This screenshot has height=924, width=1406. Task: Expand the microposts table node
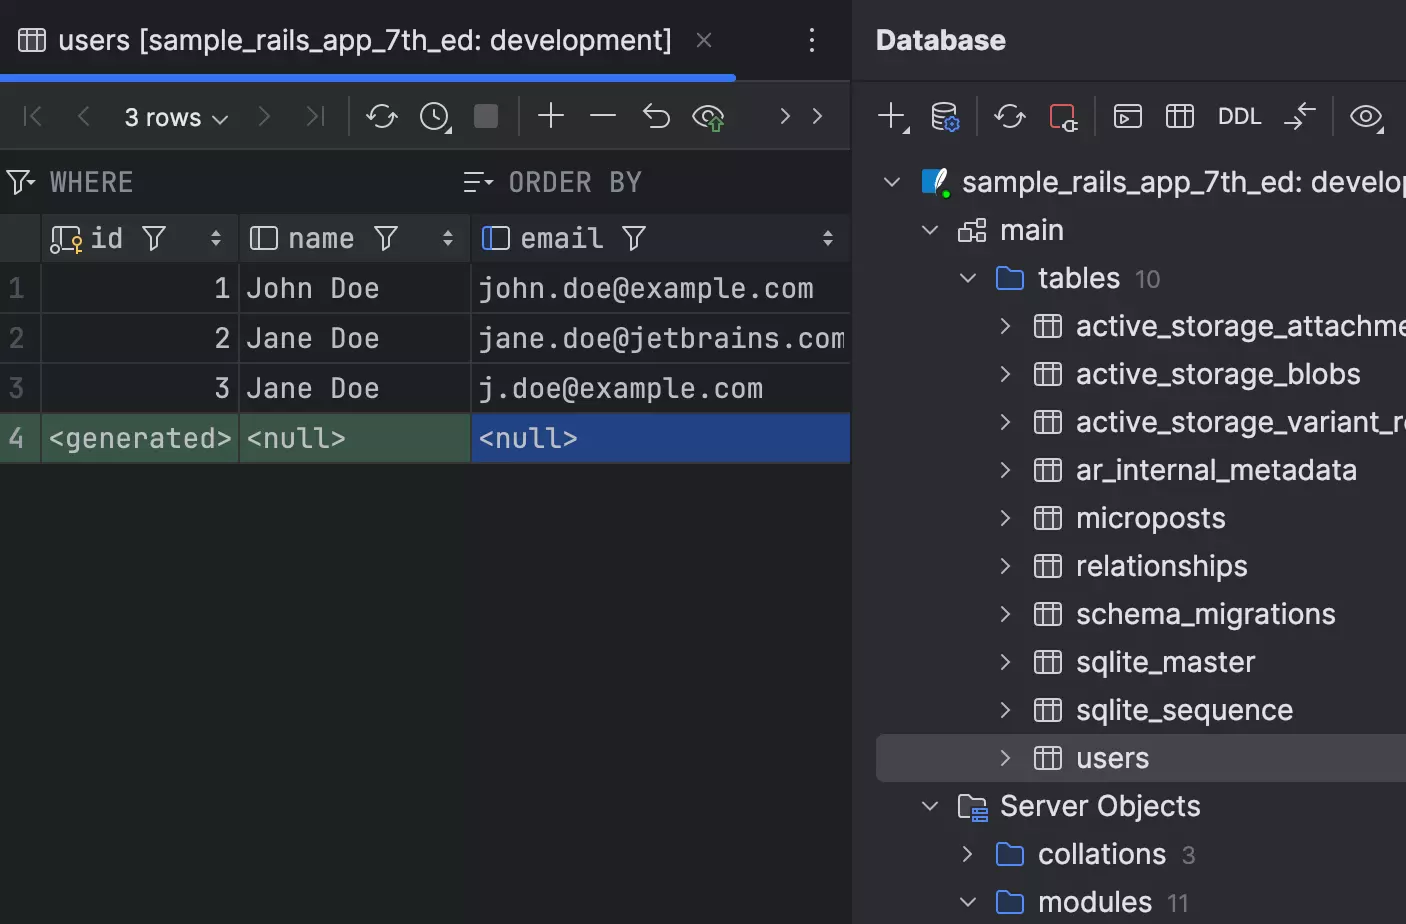(1005, 518)
